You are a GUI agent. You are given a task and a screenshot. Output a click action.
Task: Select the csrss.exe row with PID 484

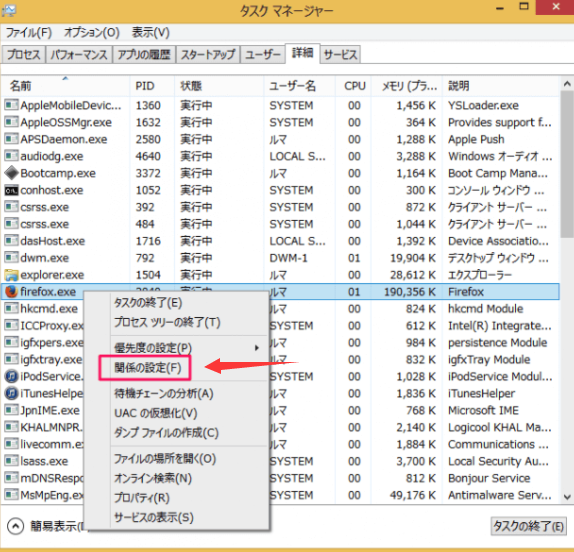click(280, 224)
